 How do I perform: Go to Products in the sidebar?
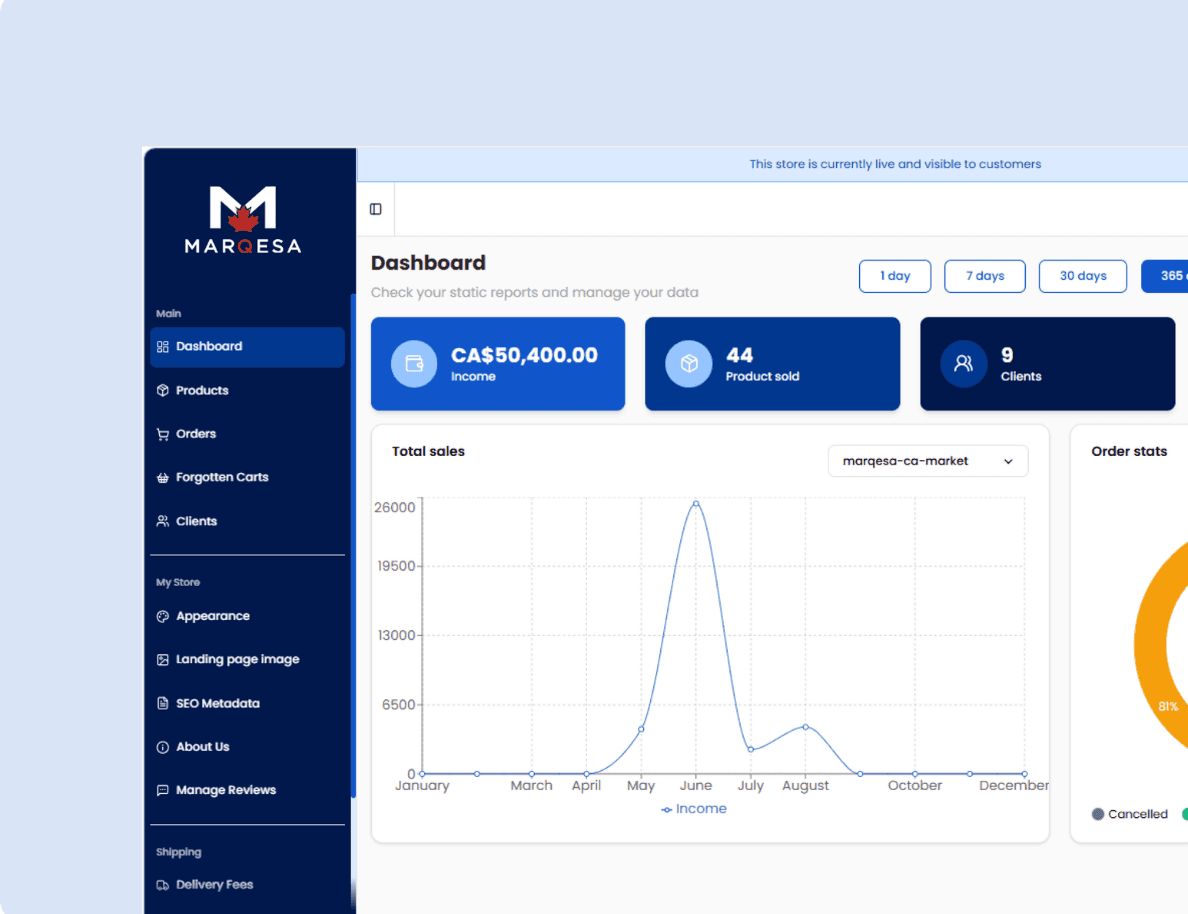(247, 390)
